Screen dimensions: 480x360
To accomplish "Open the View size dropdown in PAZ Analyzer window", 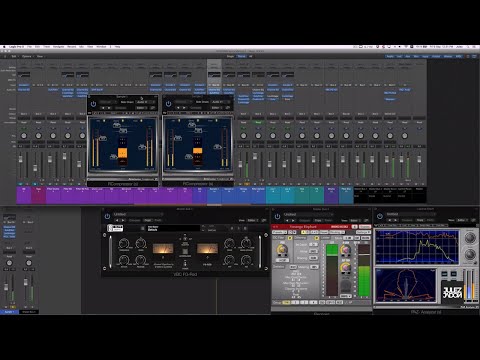I will 463,220.
